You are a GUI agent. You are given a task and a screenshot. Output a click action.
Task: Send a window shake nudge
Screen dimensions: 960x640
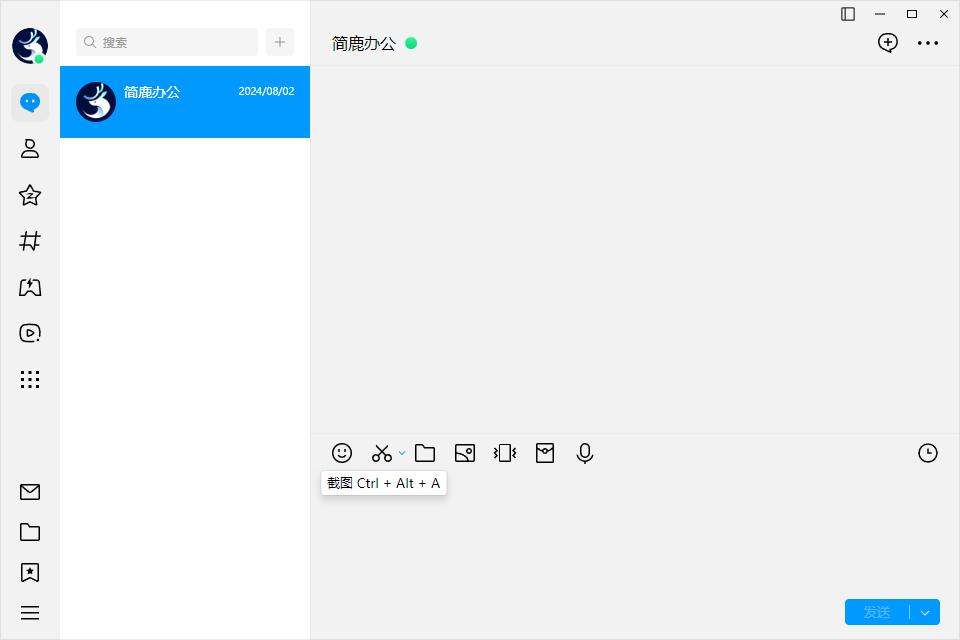(505, 453)
